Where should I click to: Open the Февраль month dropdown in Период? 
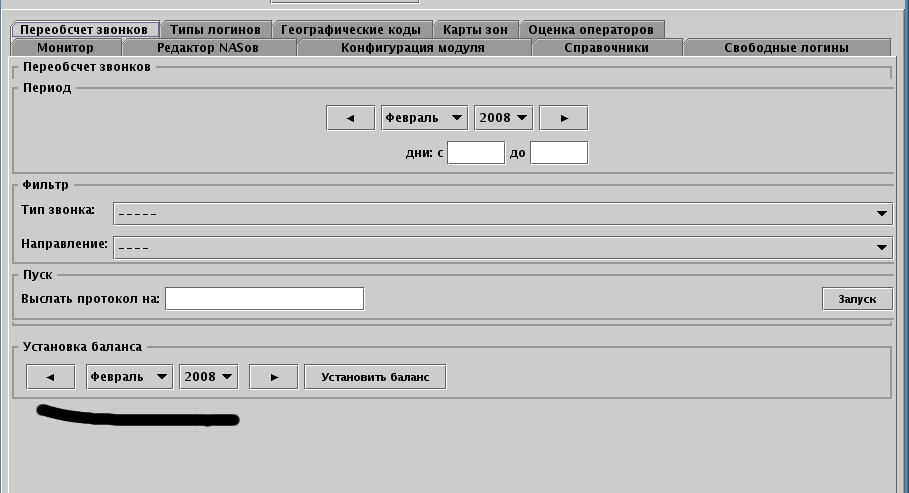tap(425, 118)
